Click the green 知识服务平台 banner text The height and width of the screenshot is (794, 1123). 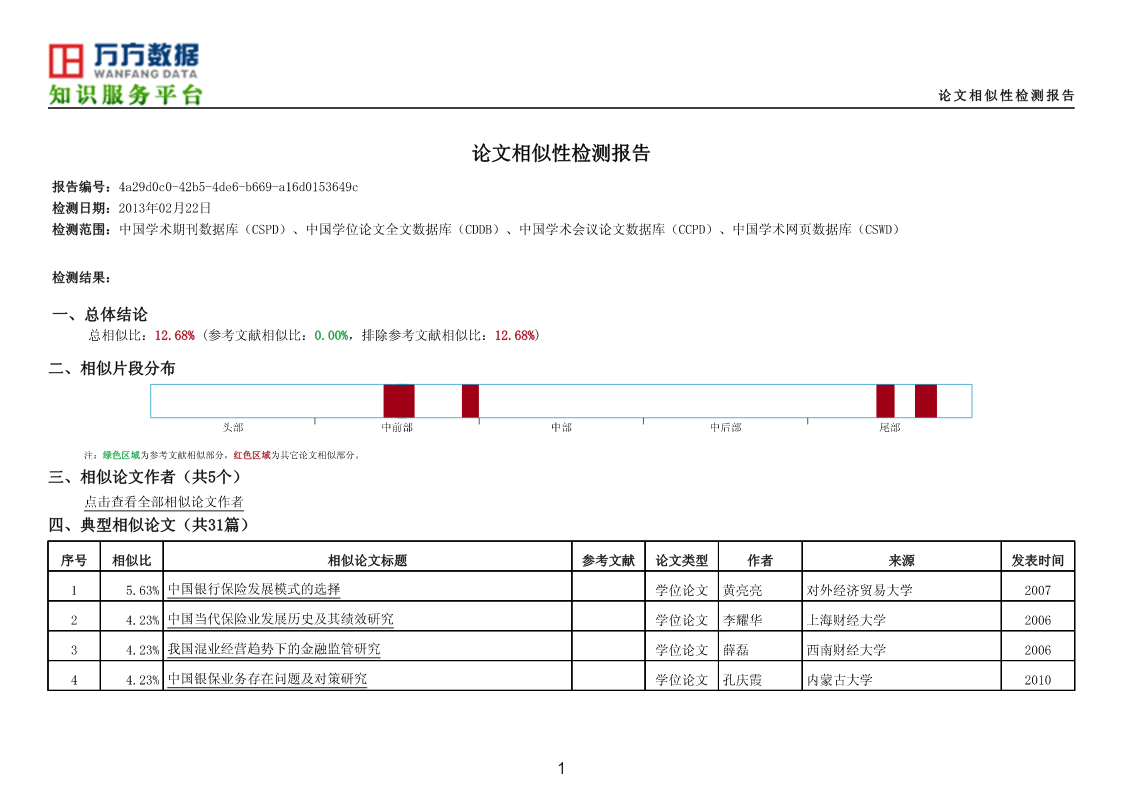coord(126,95)
